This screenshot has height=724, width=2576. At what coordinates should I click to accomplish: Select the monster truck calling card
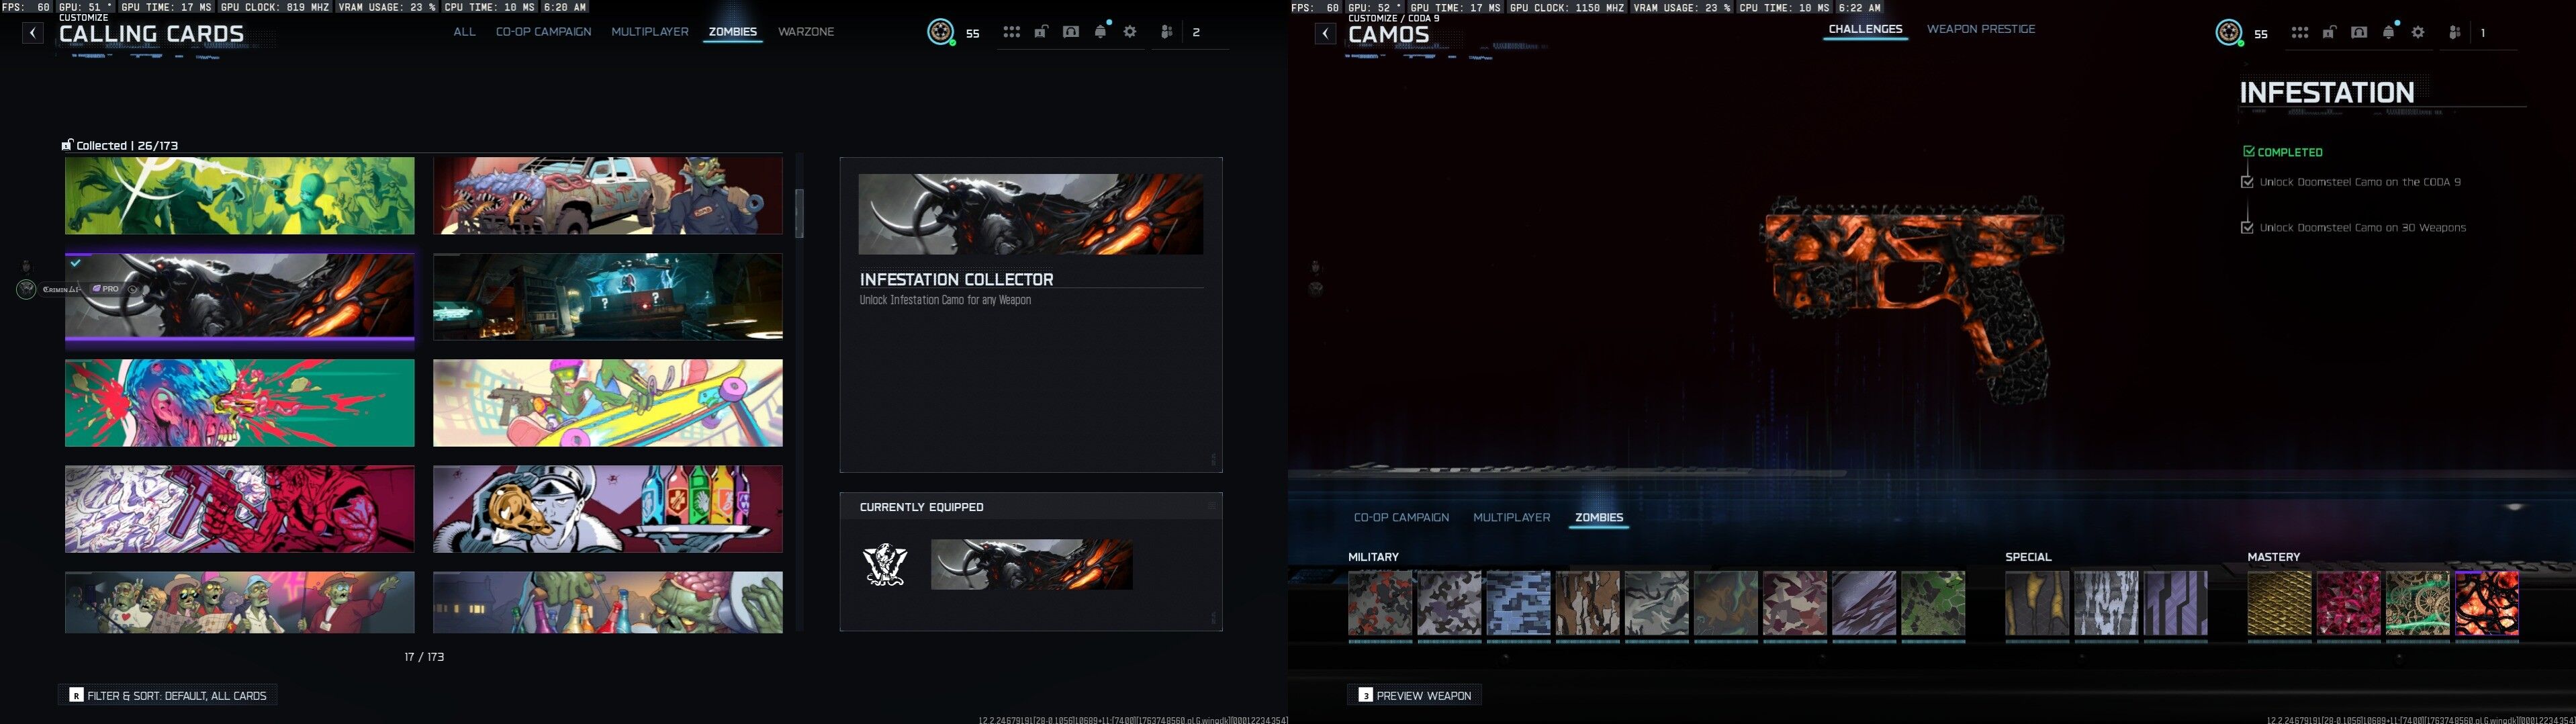[608, 195]
